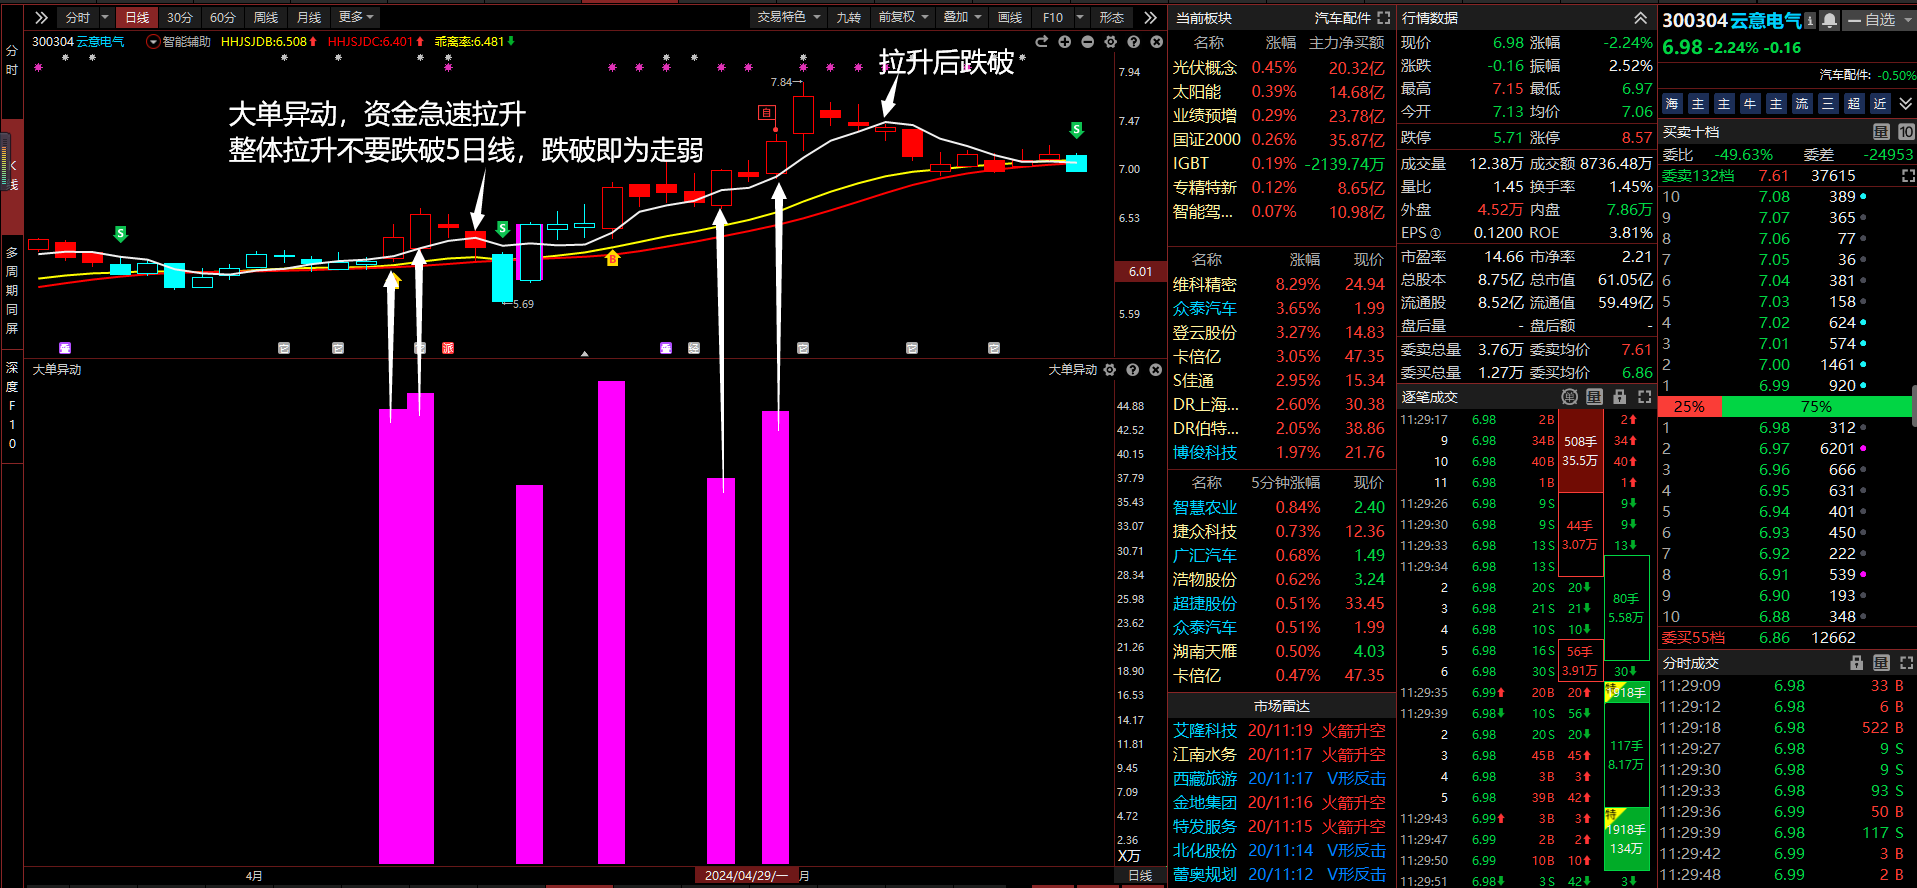Viewport: 1917px width, 888px height.
Task: Toggle the 10-level depth button in 买卖十档
Action: coord(1906,132)
